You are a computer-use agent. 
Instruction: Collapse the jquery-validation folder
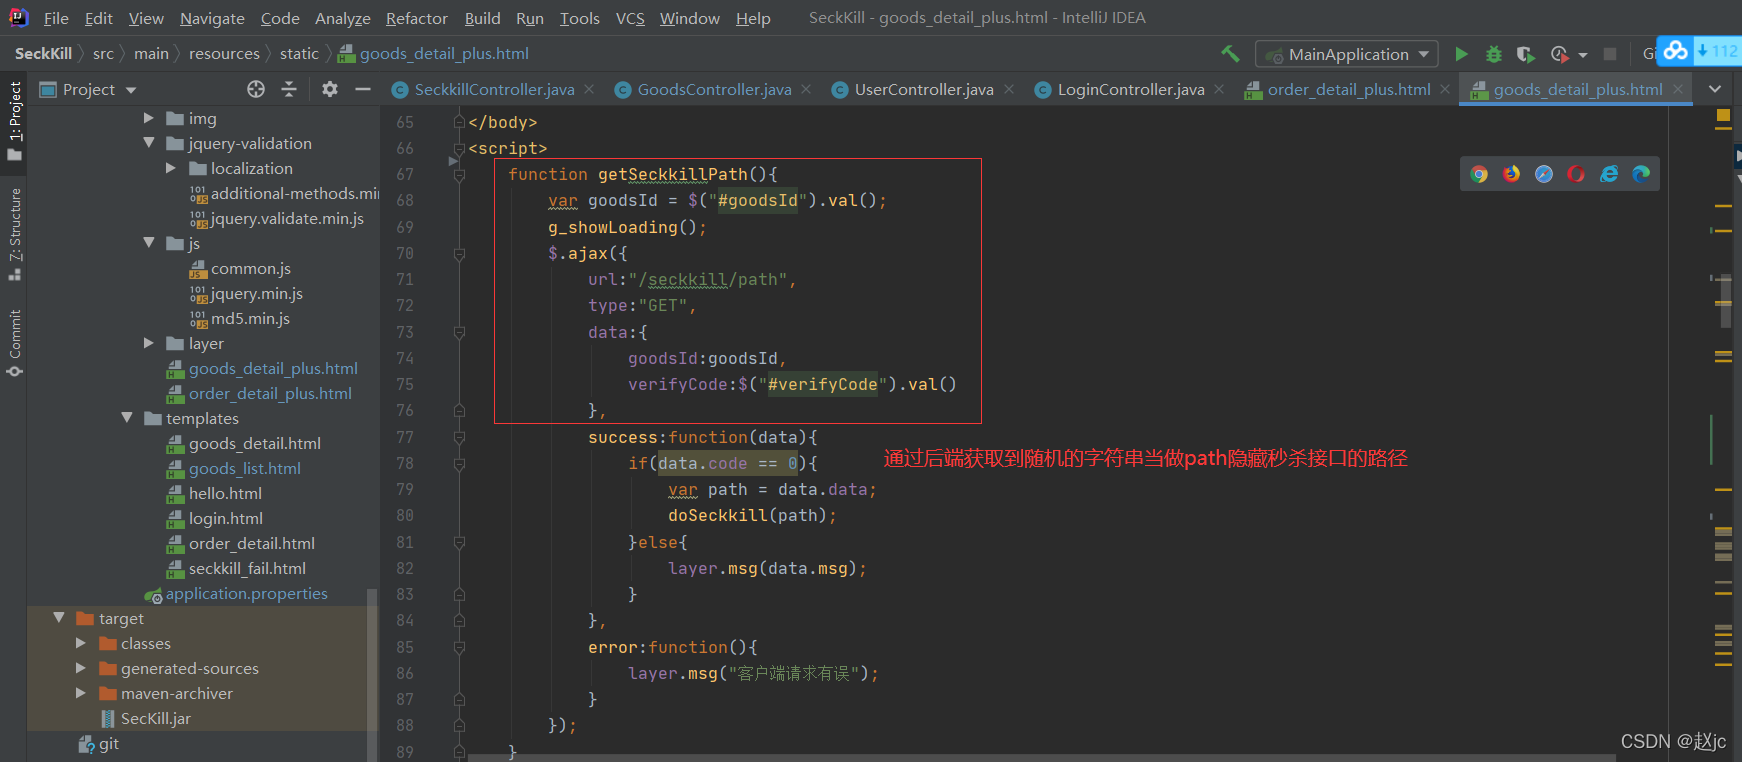(149, 143)
